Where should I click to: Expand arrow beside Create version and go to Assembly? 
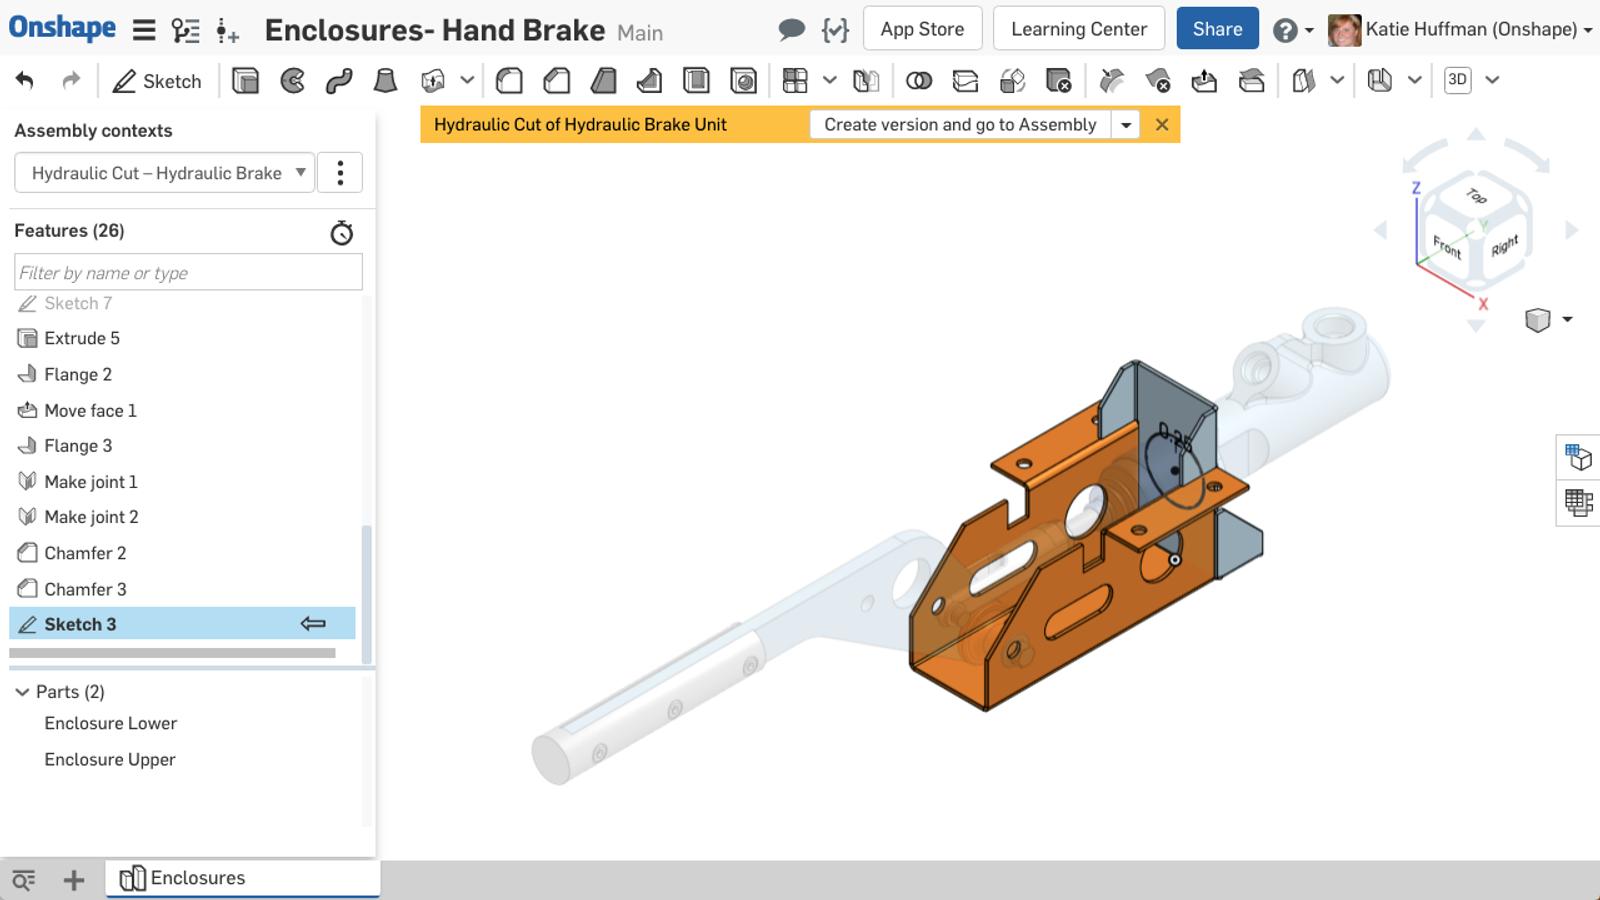[x=1126, y=125]
